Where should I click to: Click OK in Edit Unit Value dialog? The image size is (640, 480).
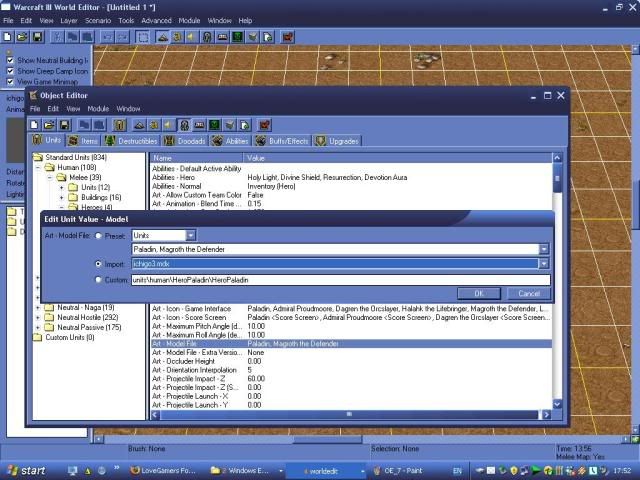[479, 293]
